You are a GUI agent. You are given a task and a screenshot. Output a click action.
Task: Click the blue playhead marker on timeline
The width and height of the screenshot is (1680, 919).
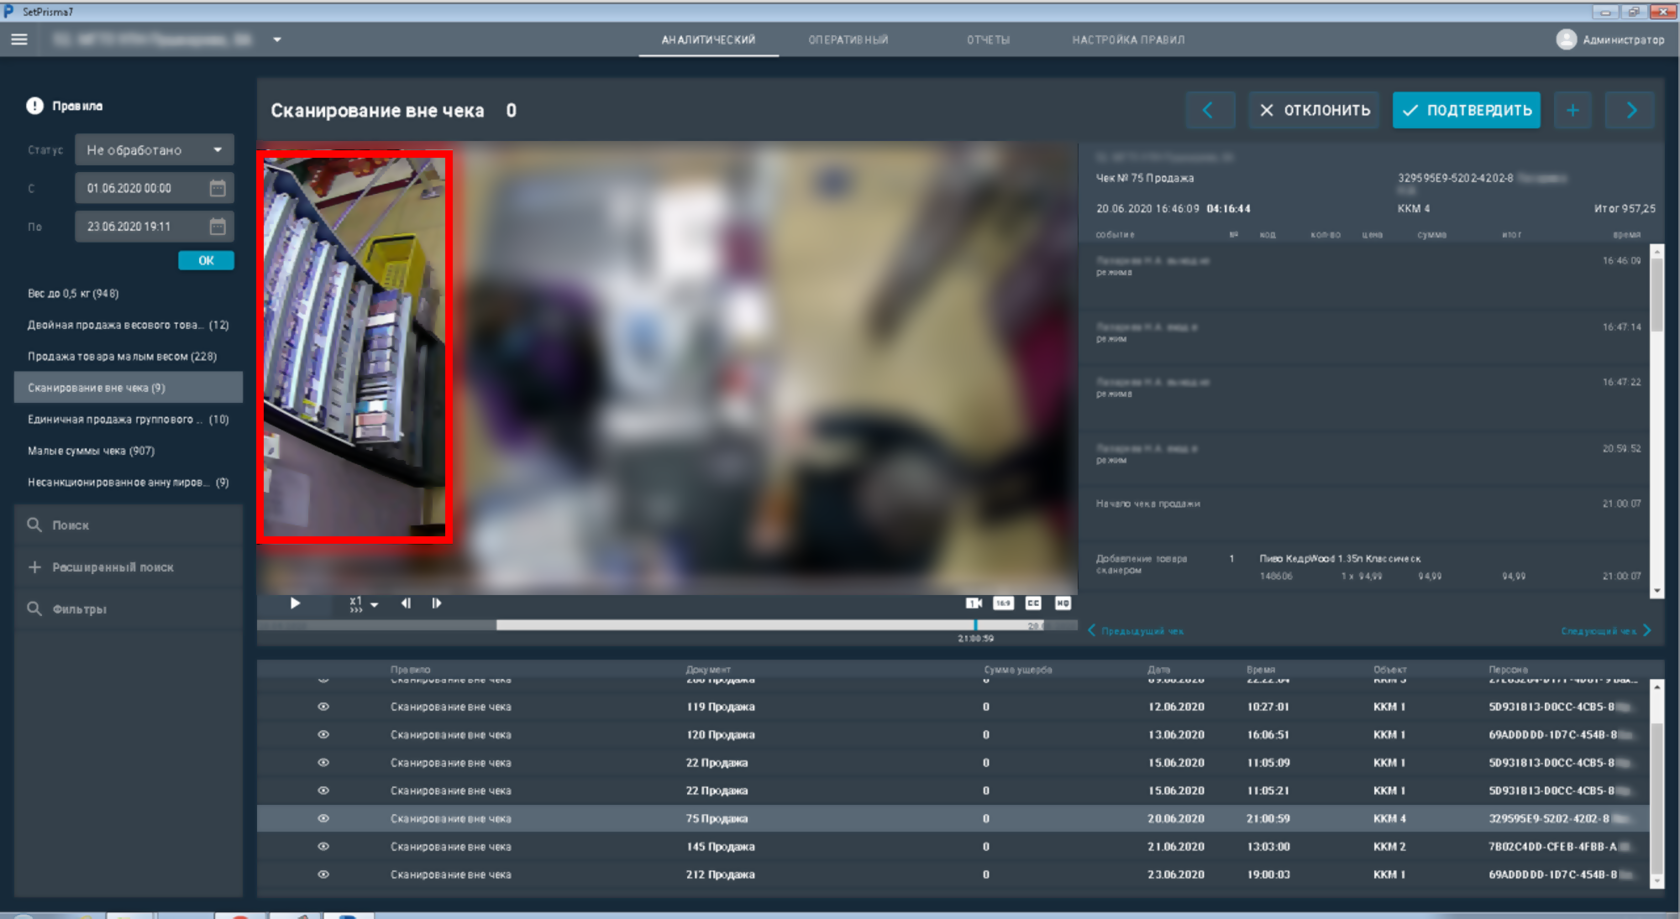point(976,625)
